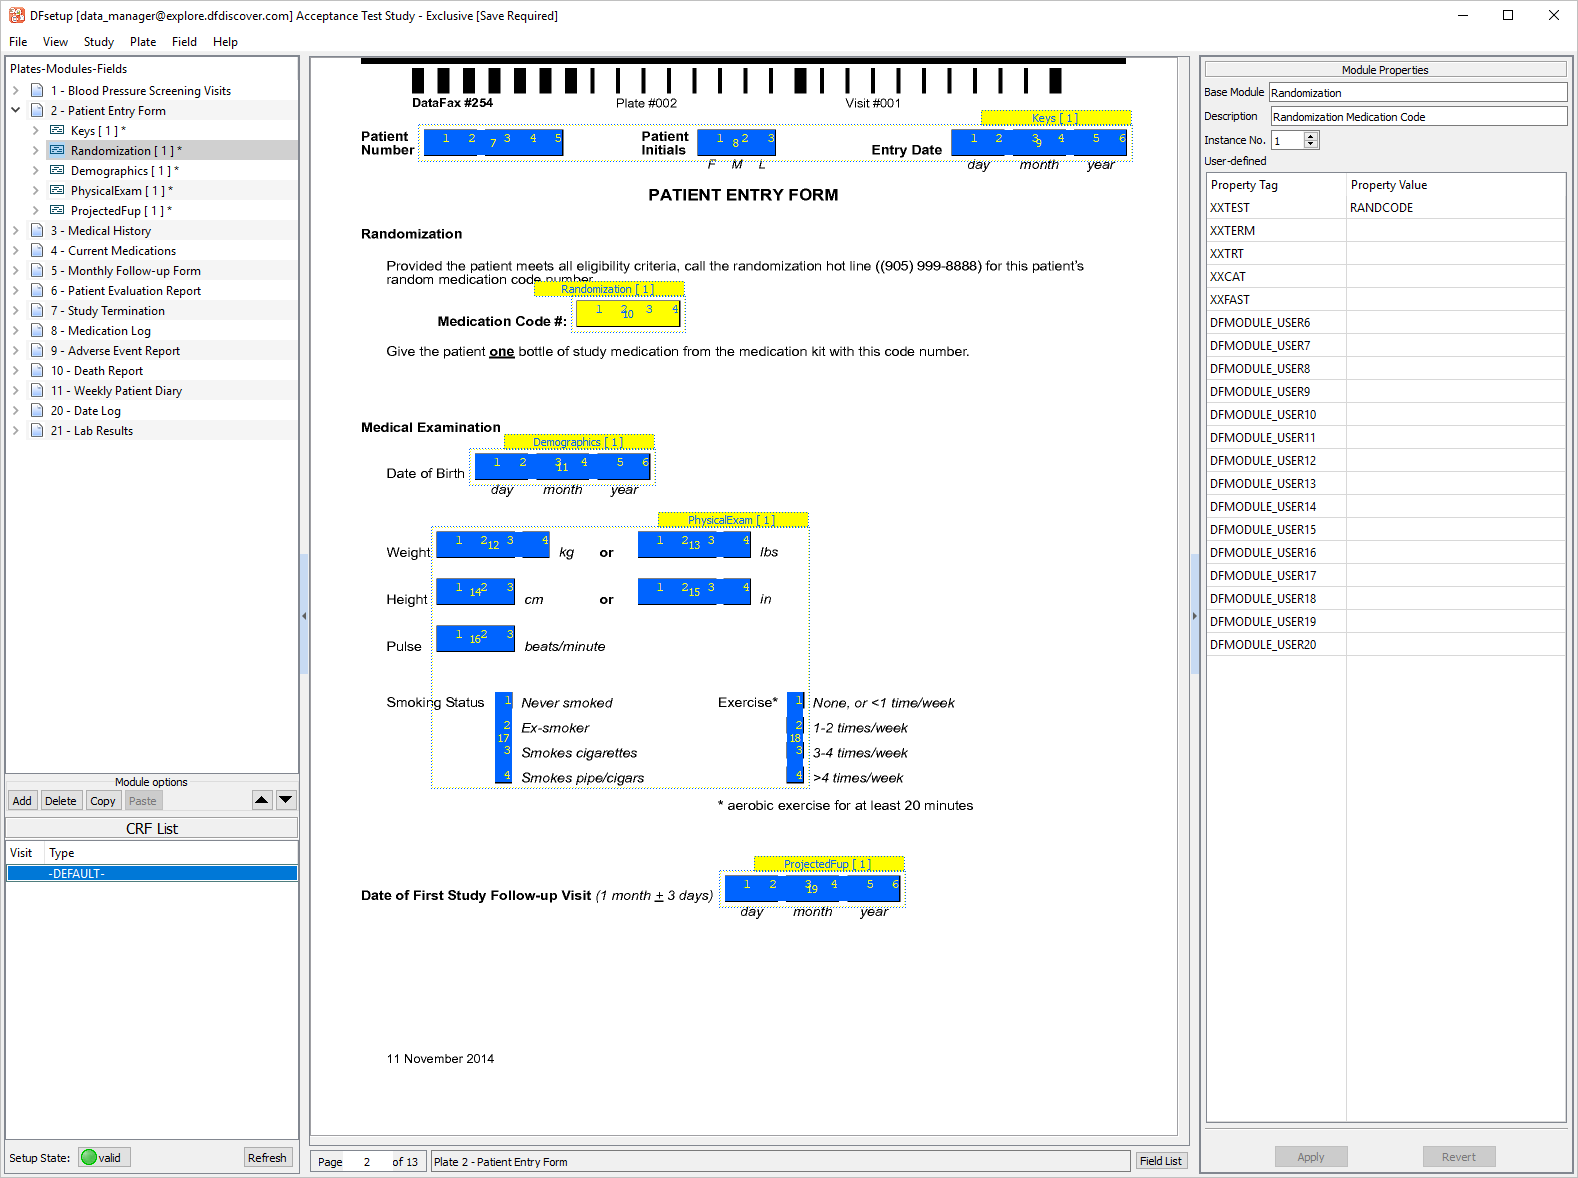
Task: Collapse the Patient Entry Form tree node
Action: pos(16,111)
